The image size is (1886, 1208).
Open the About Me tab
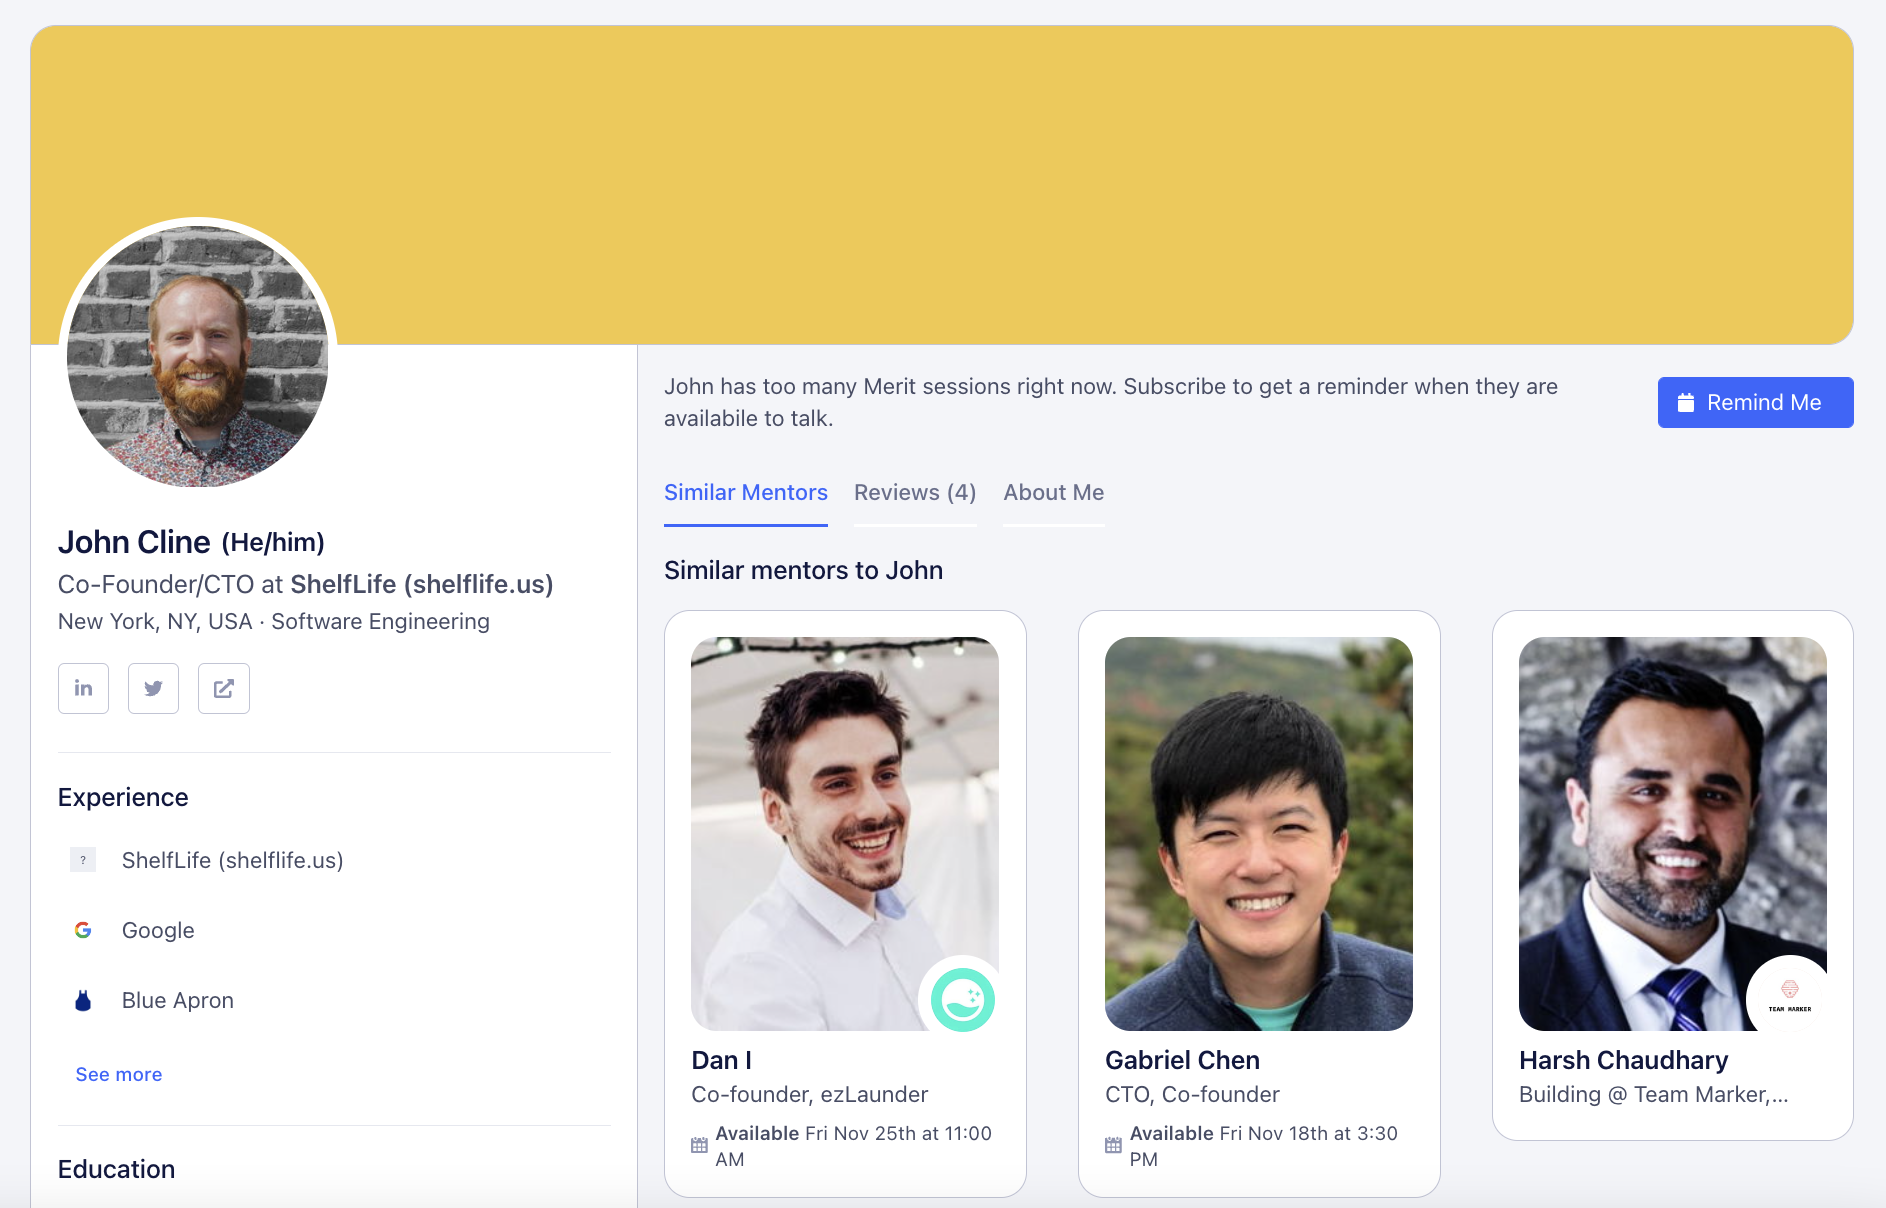click(x=1053, y=492)
